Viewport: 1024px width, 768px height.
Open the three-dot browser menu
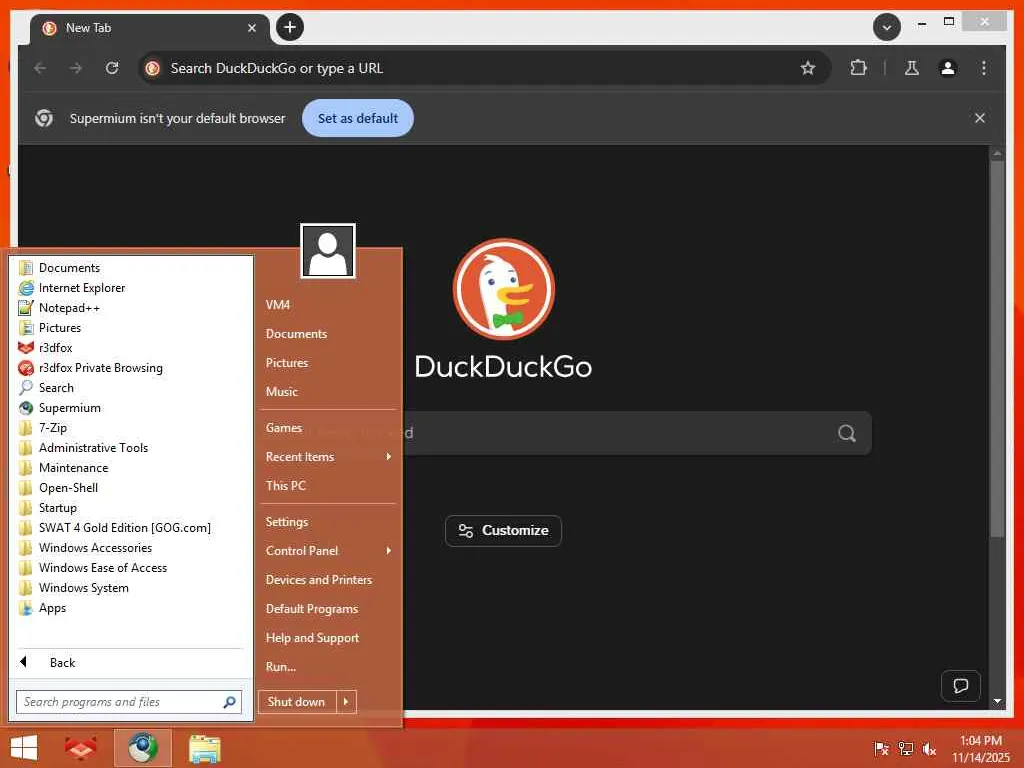(984, 68)
